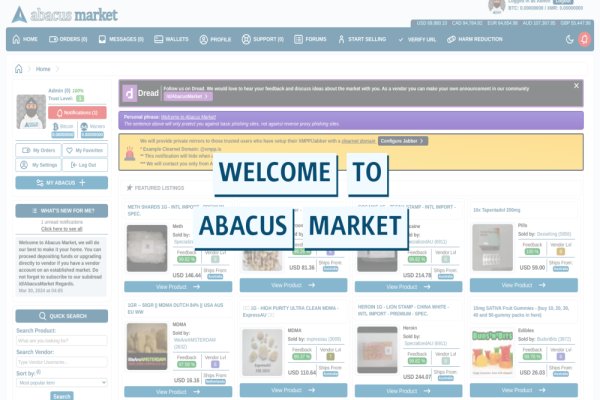Open My Favorites heart button
The width and height of the screenshot is (600, 400).
click(x=85, y=150)
